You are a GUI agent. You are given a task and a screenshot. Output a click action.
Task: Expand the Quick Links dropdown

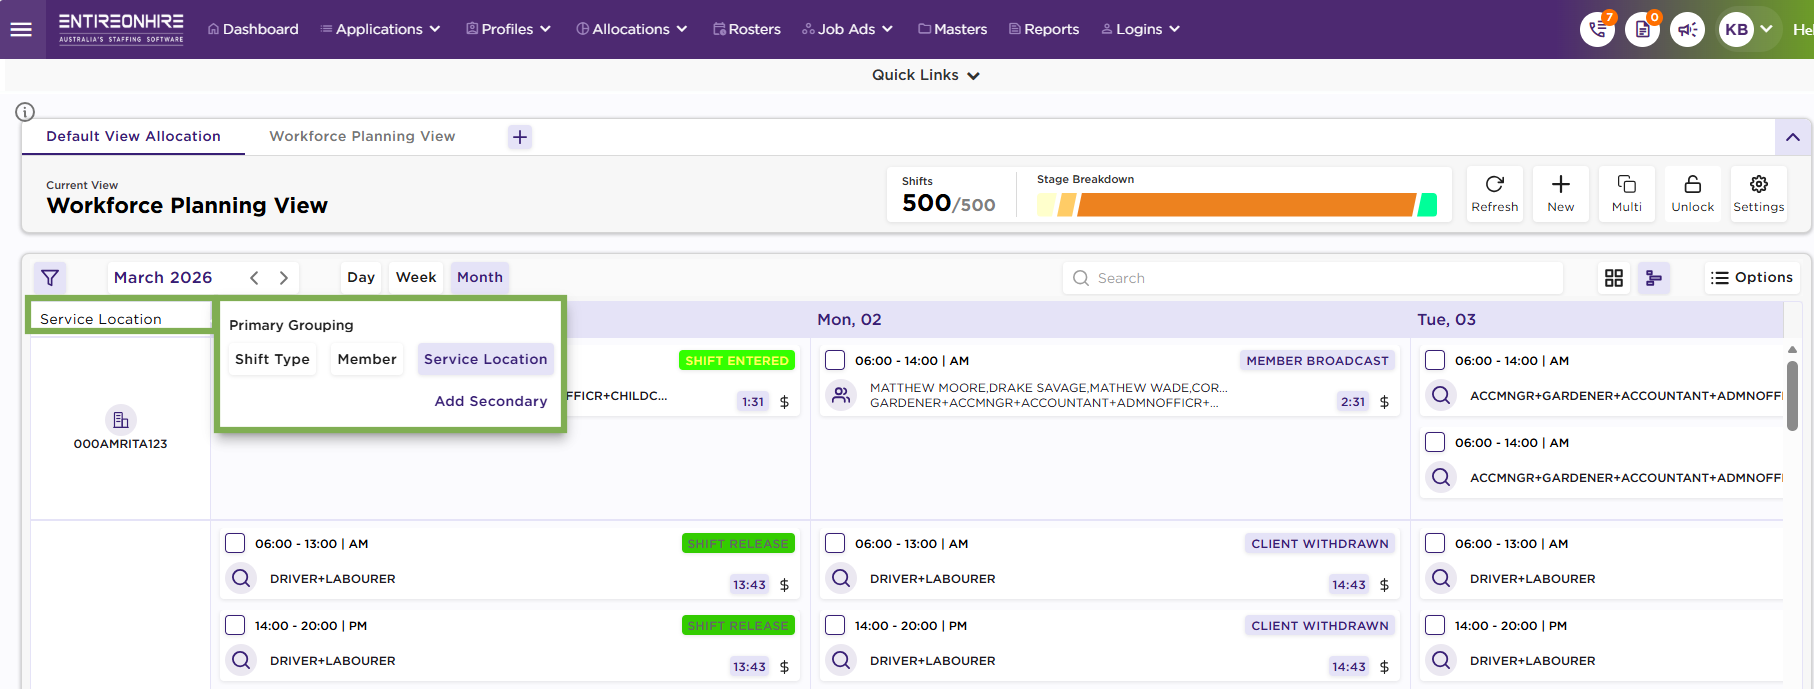[925, 75]
